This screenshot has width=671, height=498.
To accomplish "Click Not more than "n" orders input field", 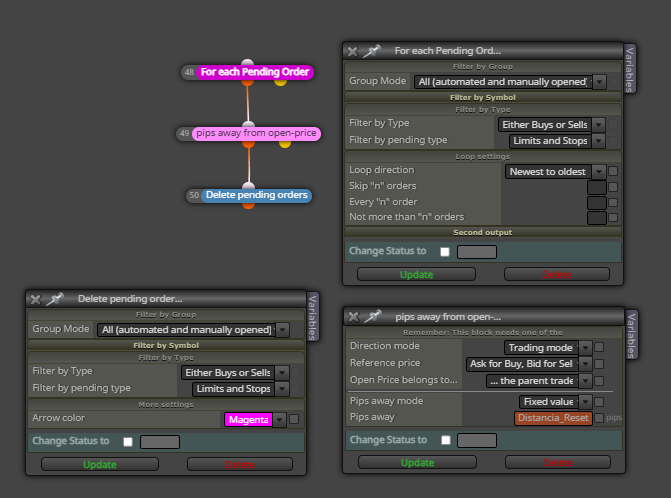I will [597, 218].
